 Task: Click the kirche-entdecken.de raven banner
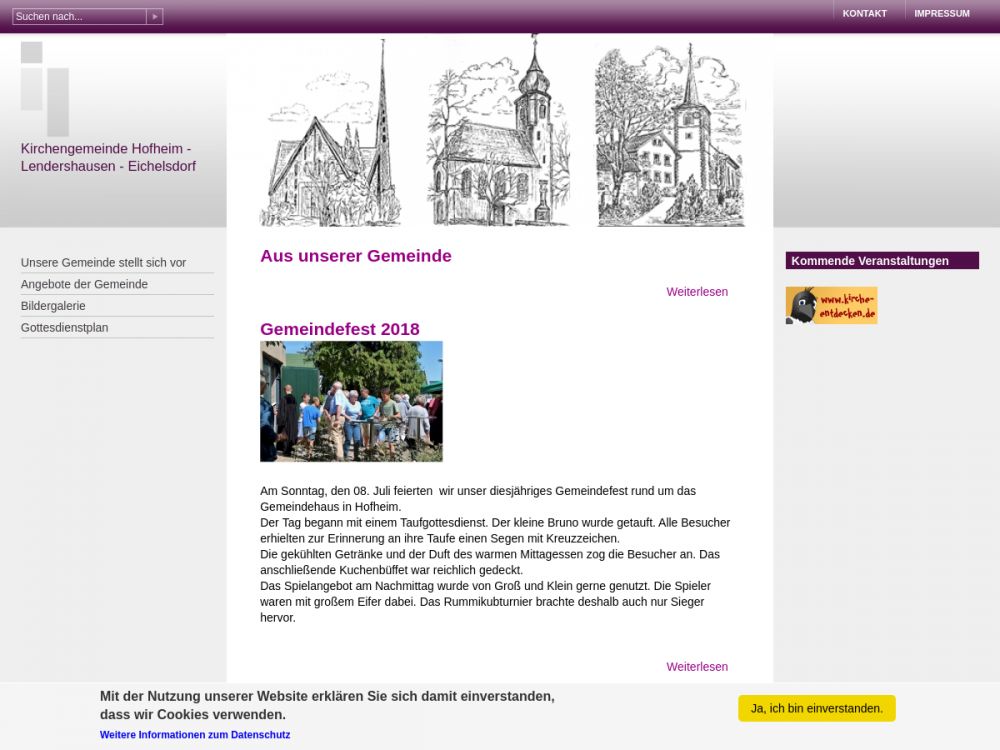(831, 305)
